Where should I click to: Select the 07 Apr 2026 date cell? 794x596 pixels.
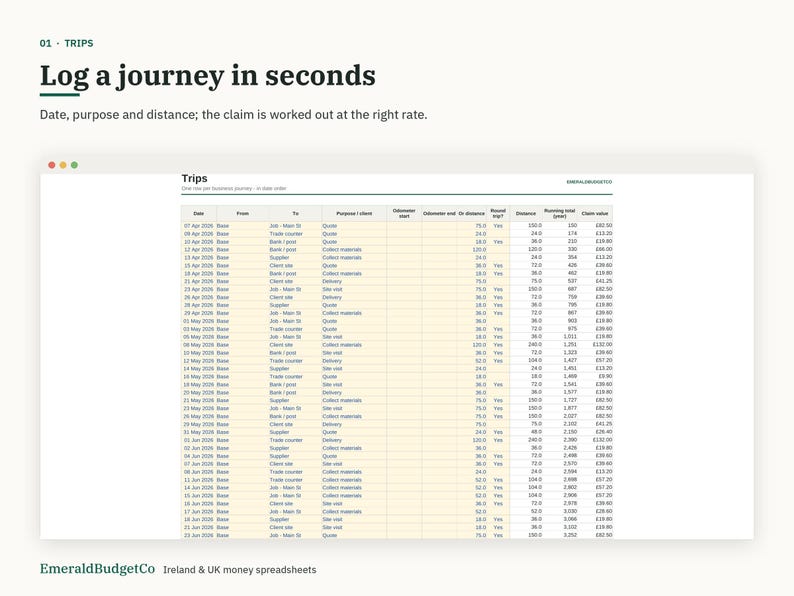(x=198, y=226)
